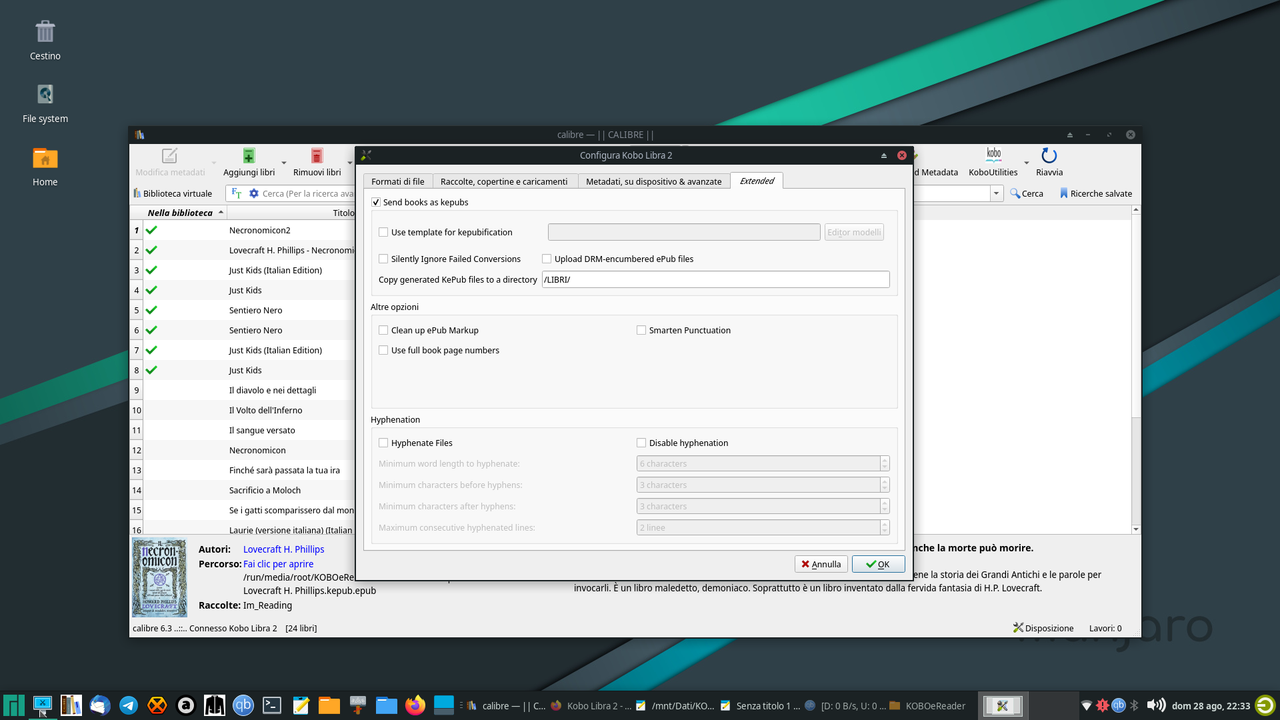Screen dimensions: 1280x720
Task: Click the network wifi tray icon
Action: (x=1087, y=705)
